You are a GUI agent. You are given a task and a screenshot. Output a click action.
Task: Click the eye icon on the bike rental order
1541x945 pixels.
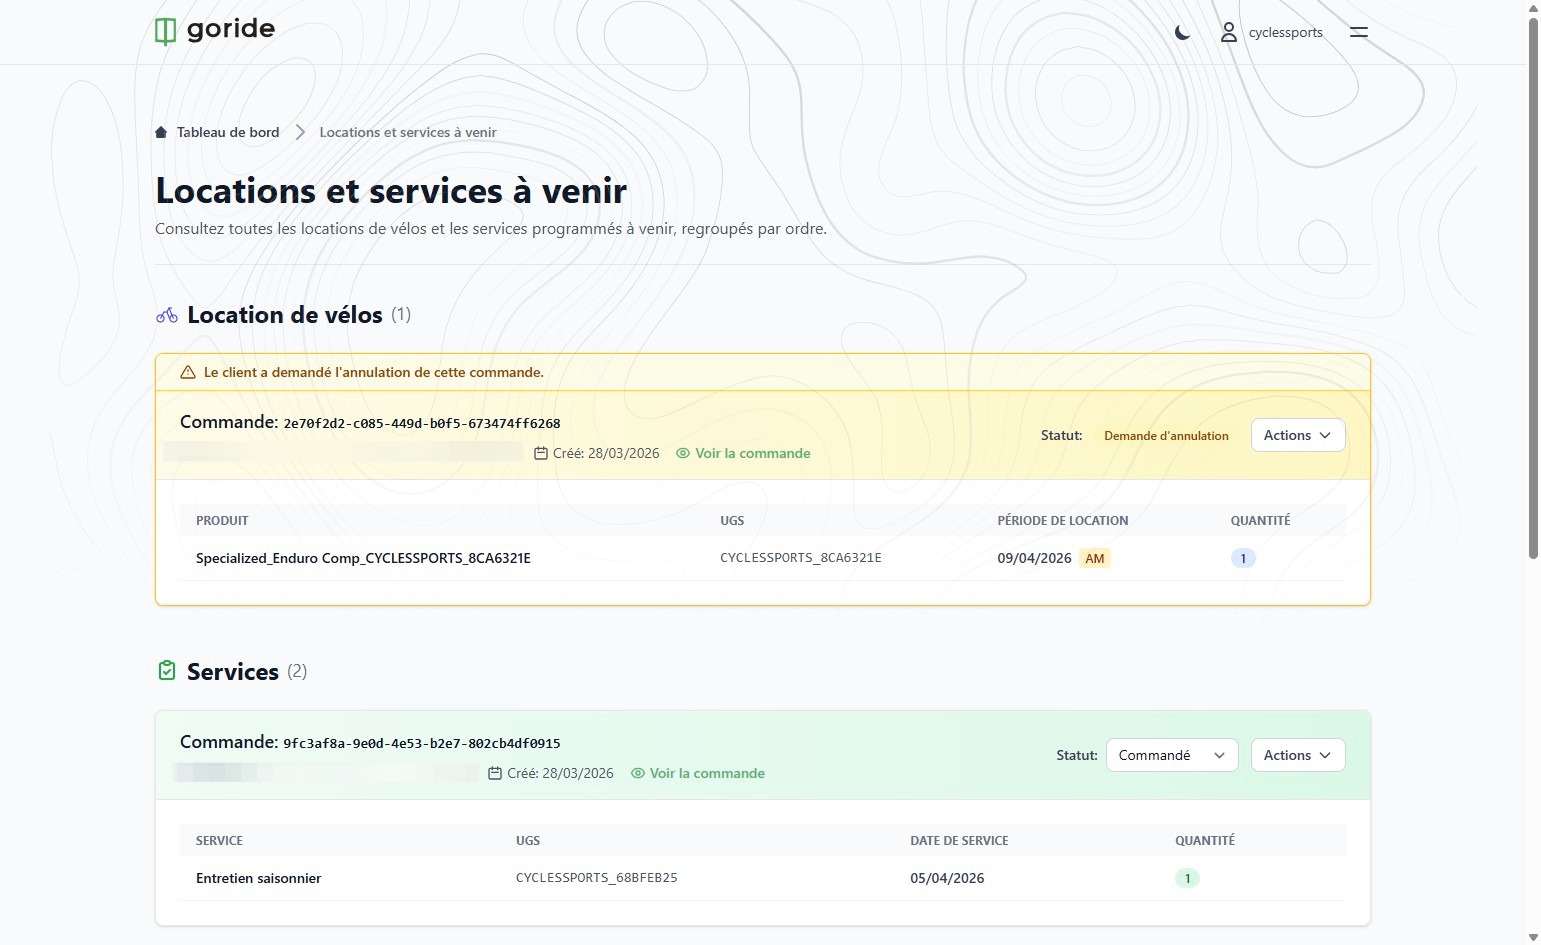[x=683, y=453]
